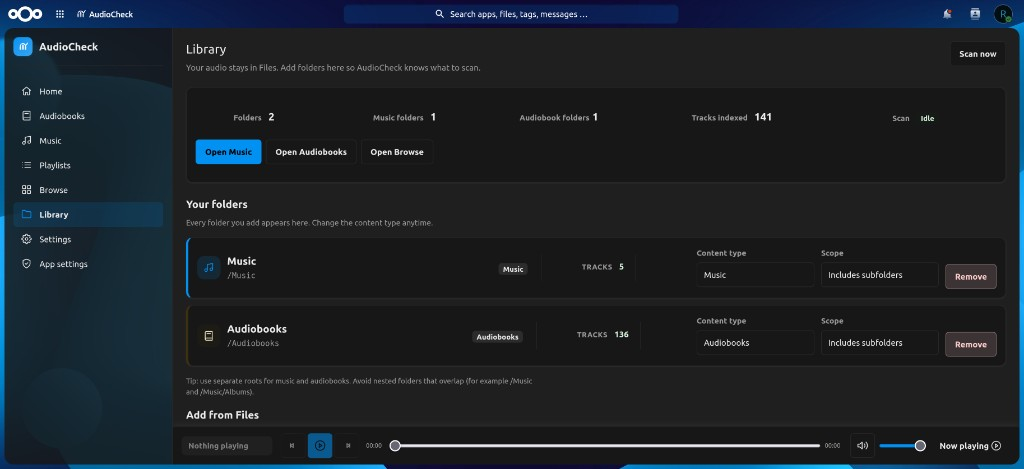Open AudioCheck app in top bar
Screen dimensions: 1024x469
pos(104,14)
